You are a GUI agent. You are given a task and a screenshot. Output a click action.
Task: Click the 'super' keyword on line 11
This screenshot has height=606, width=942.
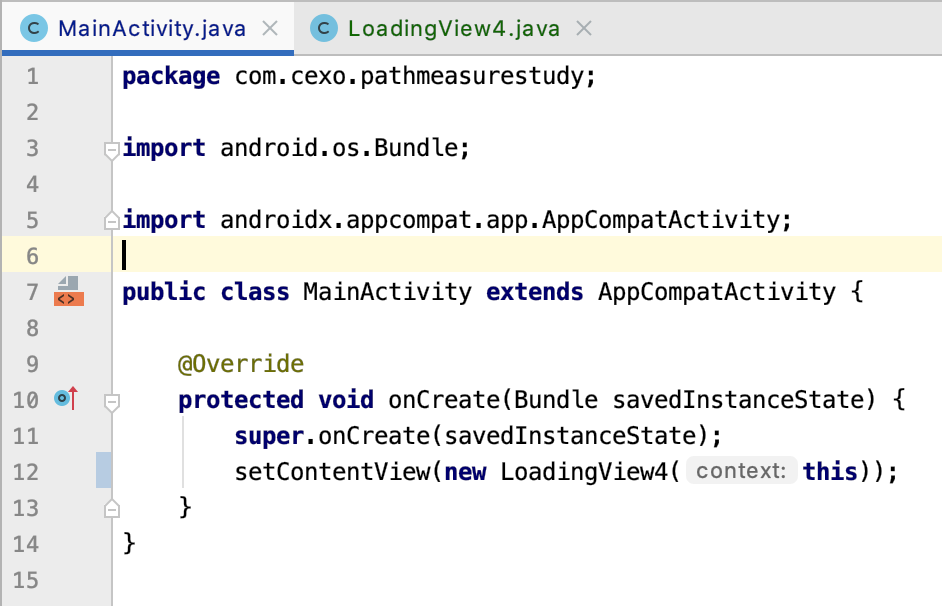coord(269,437)
